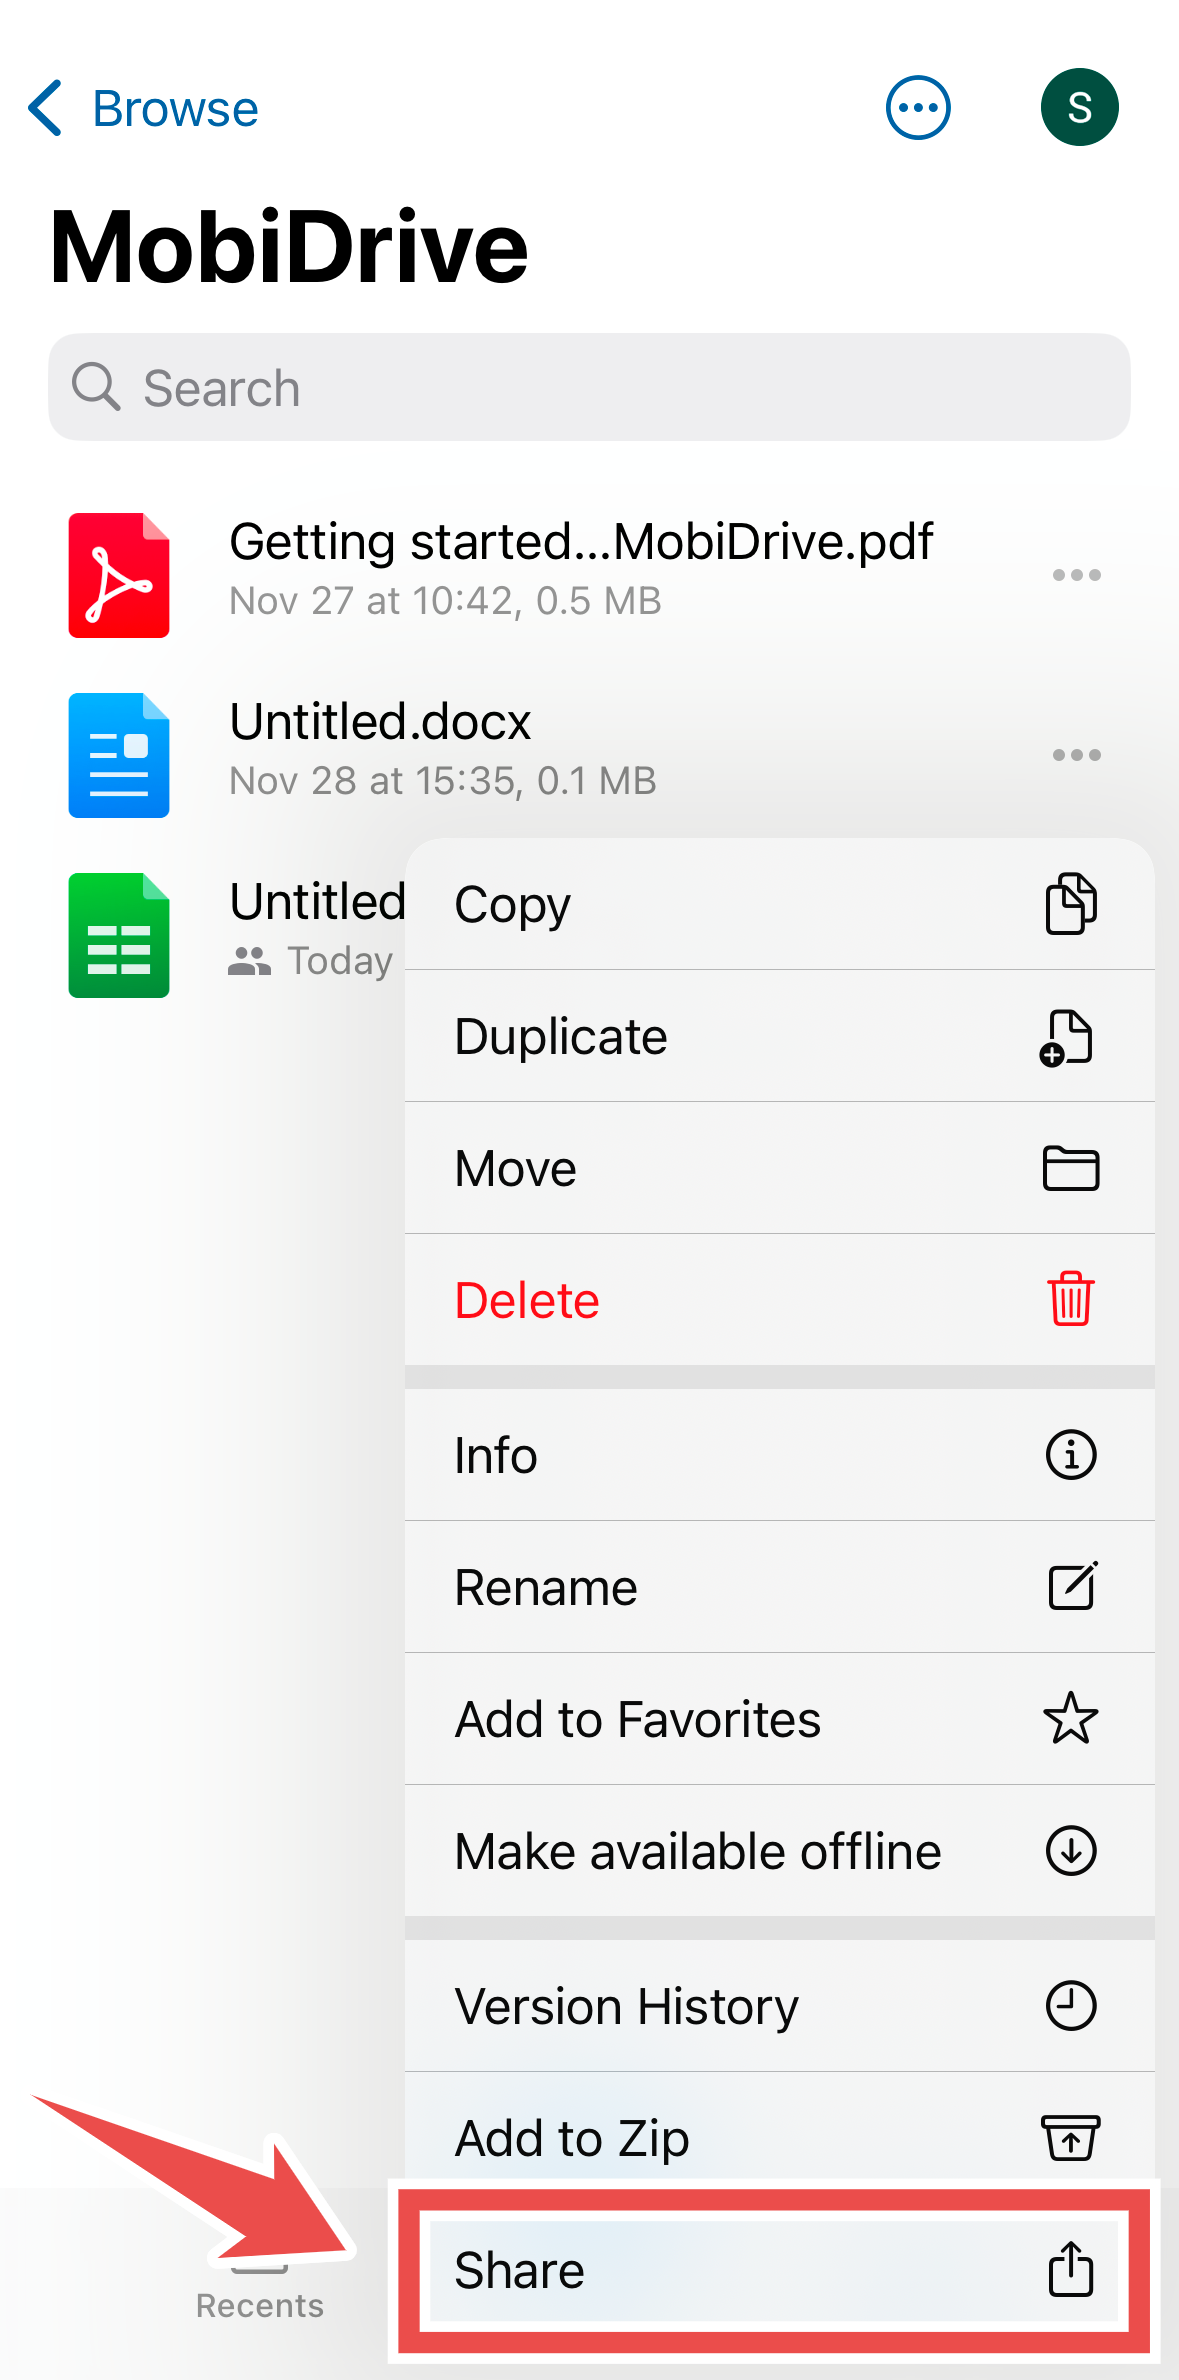1179x2380 pixels.
Task: Choose Rename from the context menu
Action: (x=780, y=1587)
